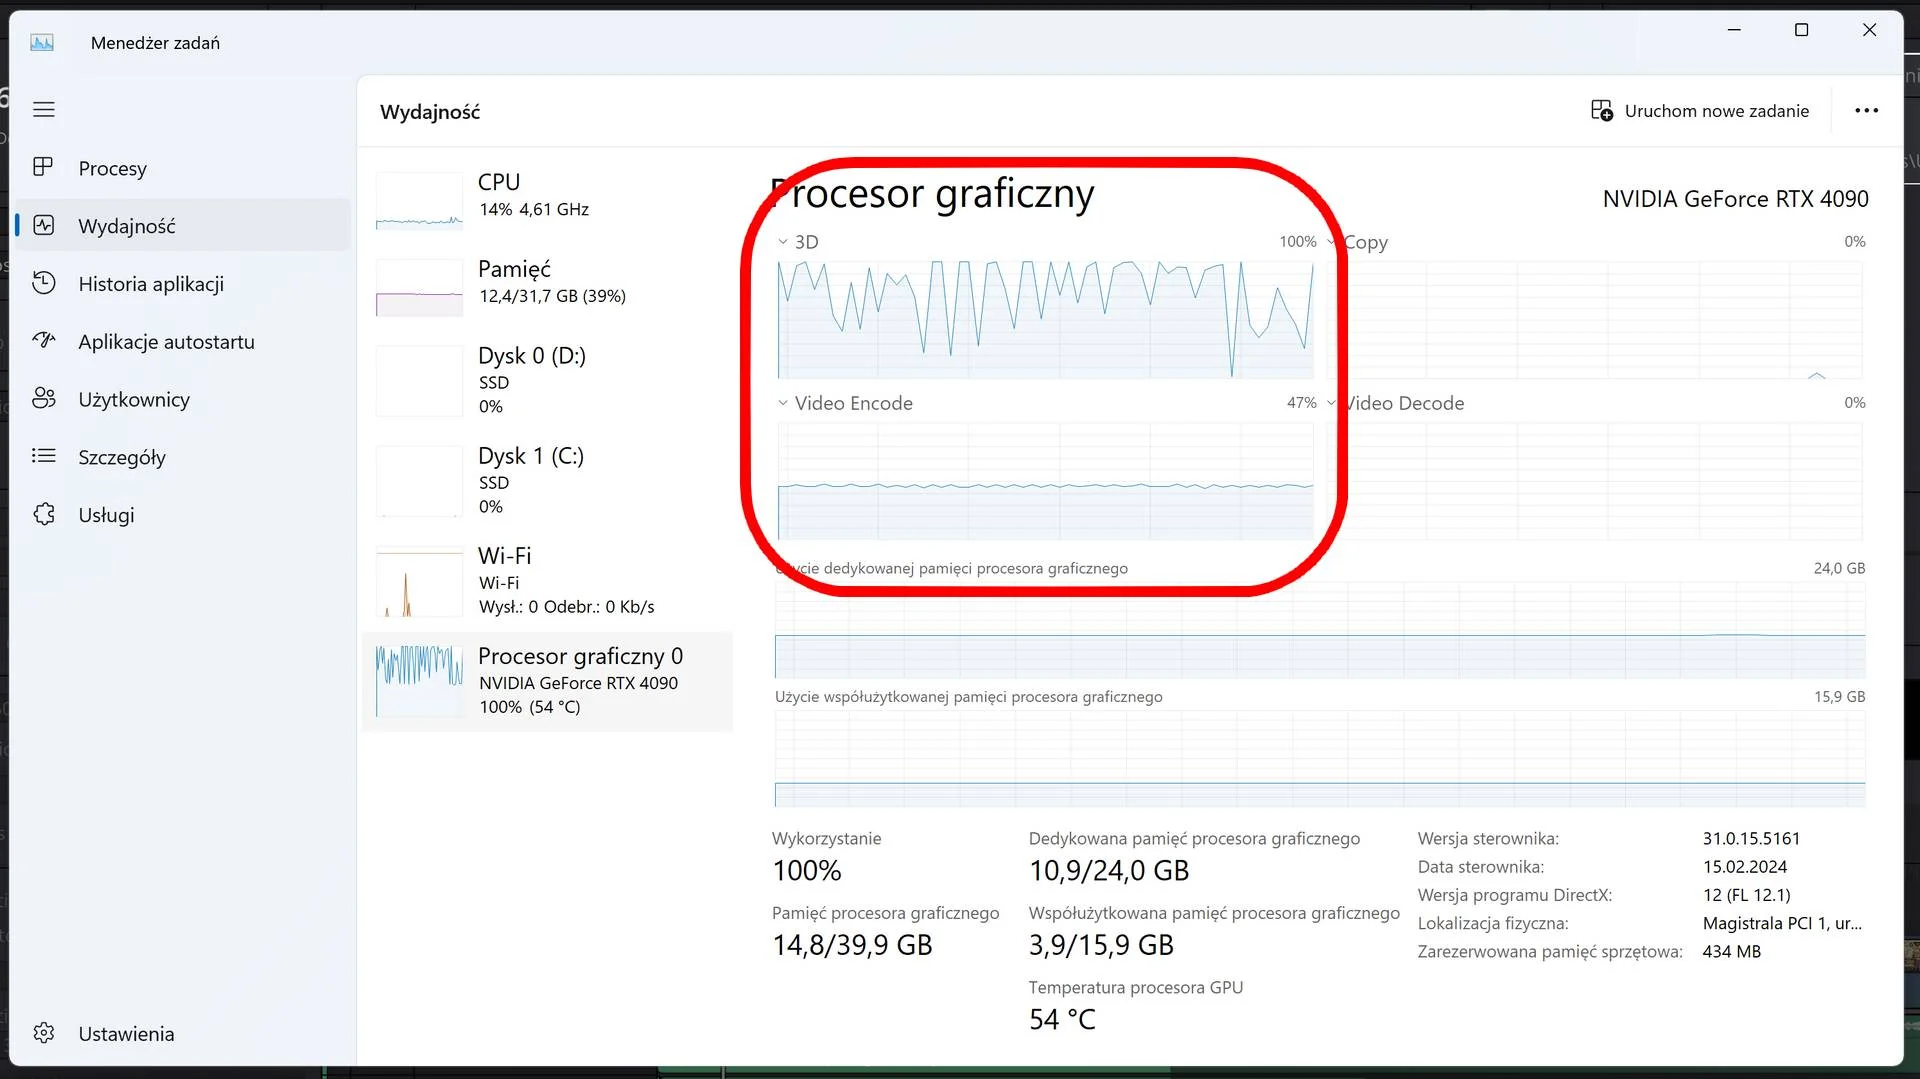Viewport: 1920px width, 1079px height.
Task: Select the CPU performance item
Action: click(x=548, y=196)
